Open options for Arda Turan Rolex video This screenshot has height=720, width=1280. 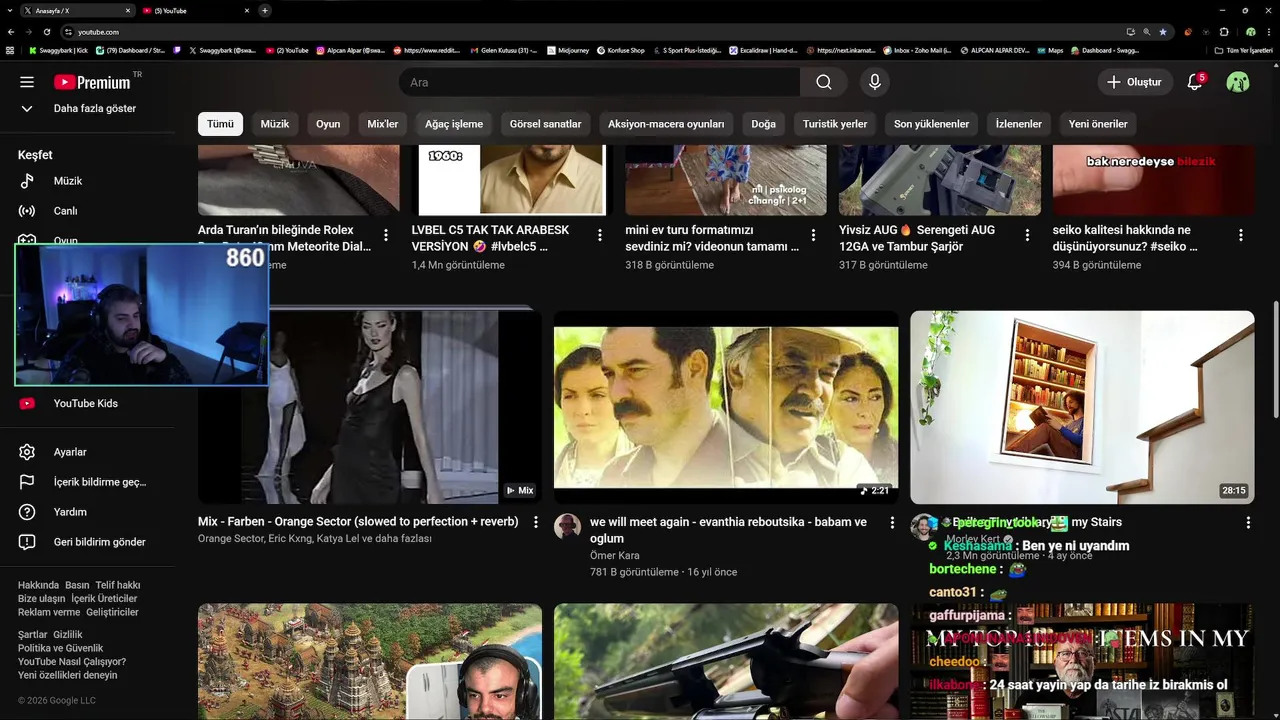[x=386, y=235]
